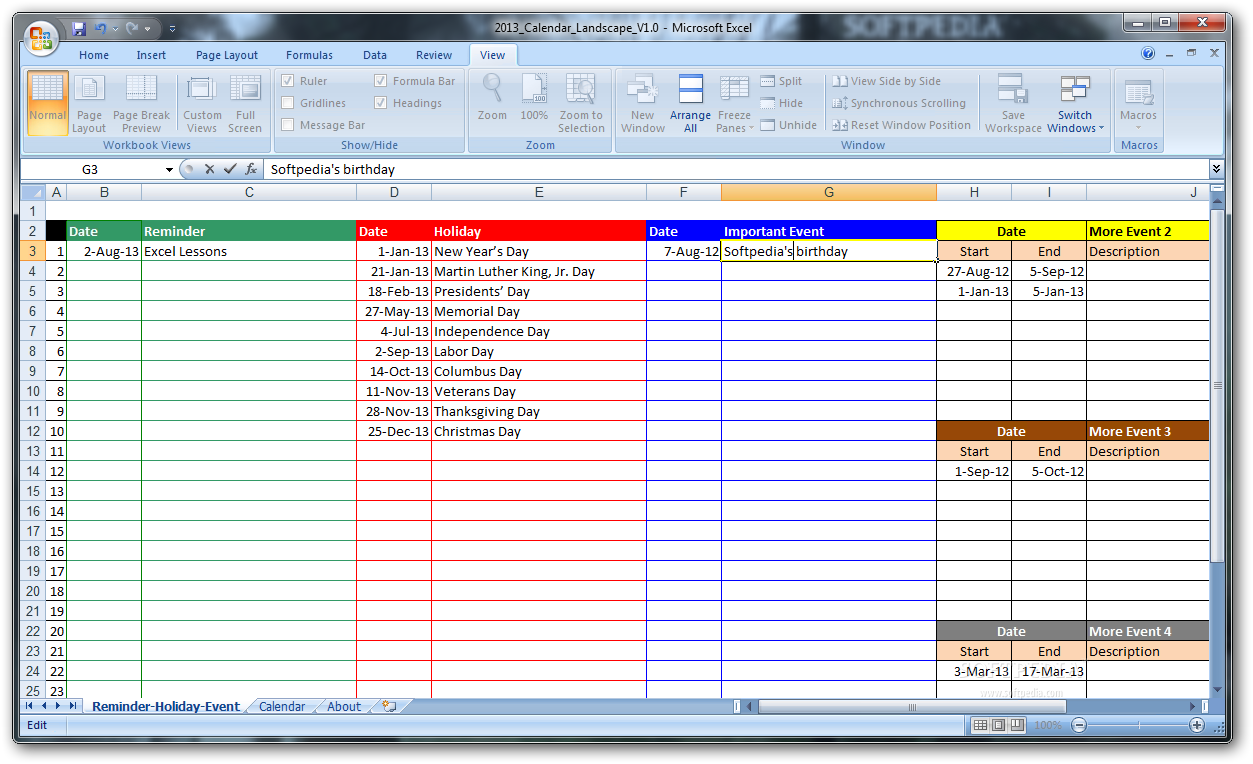1253x764 pixels.
Task: Toggle the Gridlines checkbox
Action: [x=288, y=103]
